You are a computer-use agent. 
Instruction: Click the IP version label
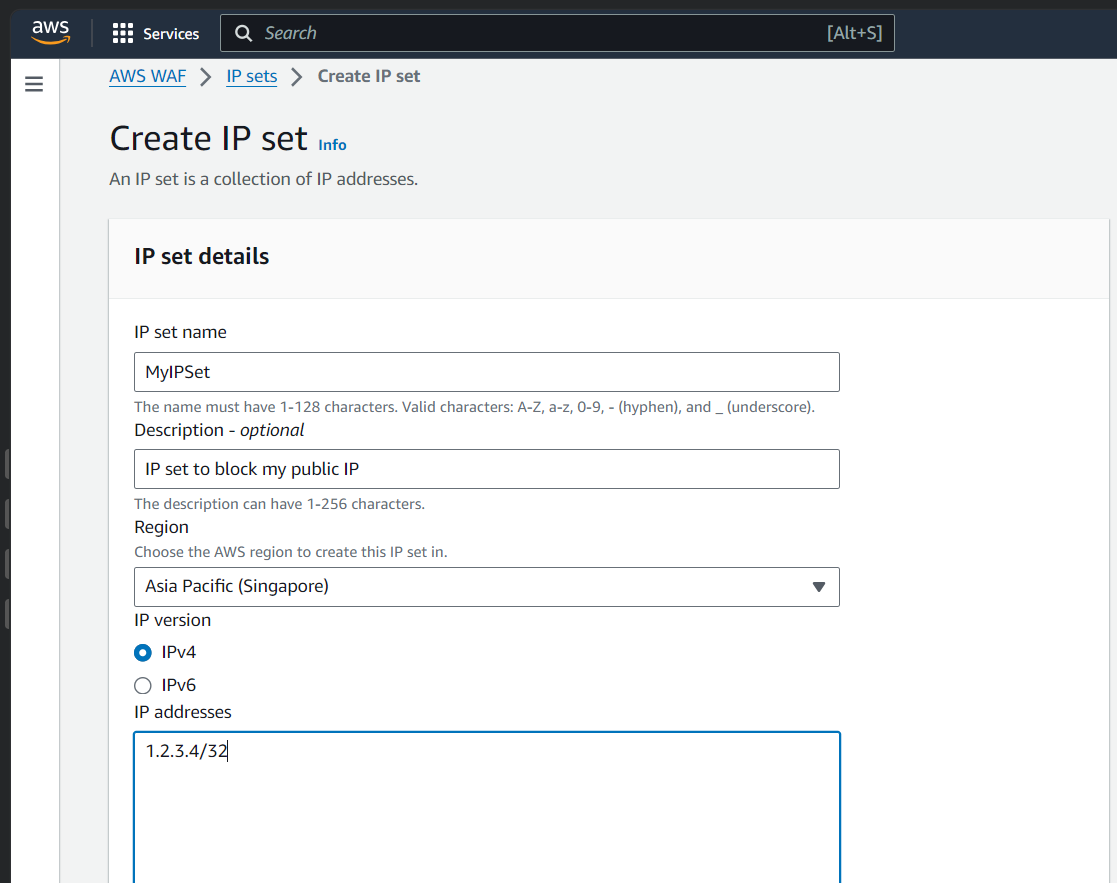pyautogui.click(x=172, y=620)
